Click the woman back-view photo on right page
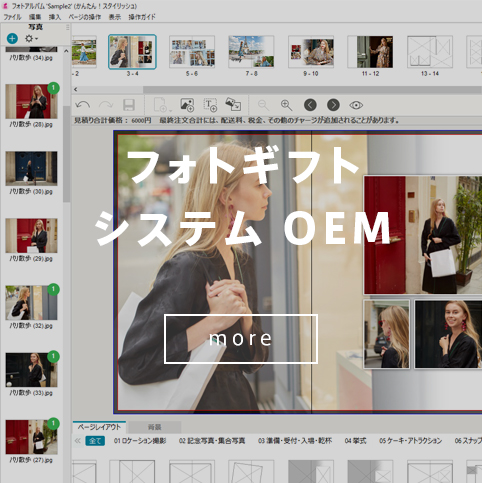The width and height of the screenshot is (482, 483). (x=387, y=334)
